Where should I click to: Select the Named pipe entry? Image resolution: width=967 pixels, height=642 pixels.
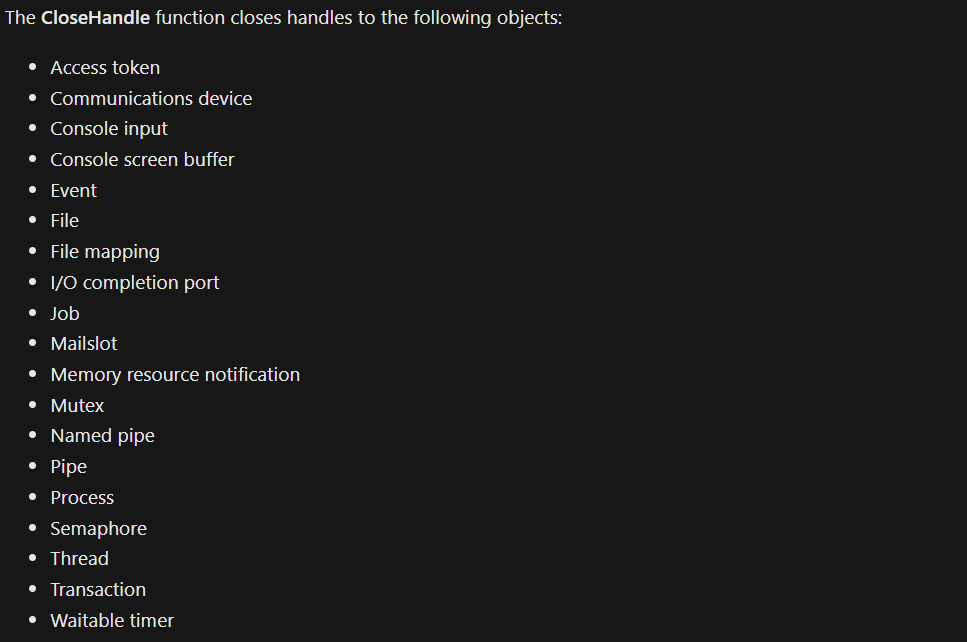[102, 435]
